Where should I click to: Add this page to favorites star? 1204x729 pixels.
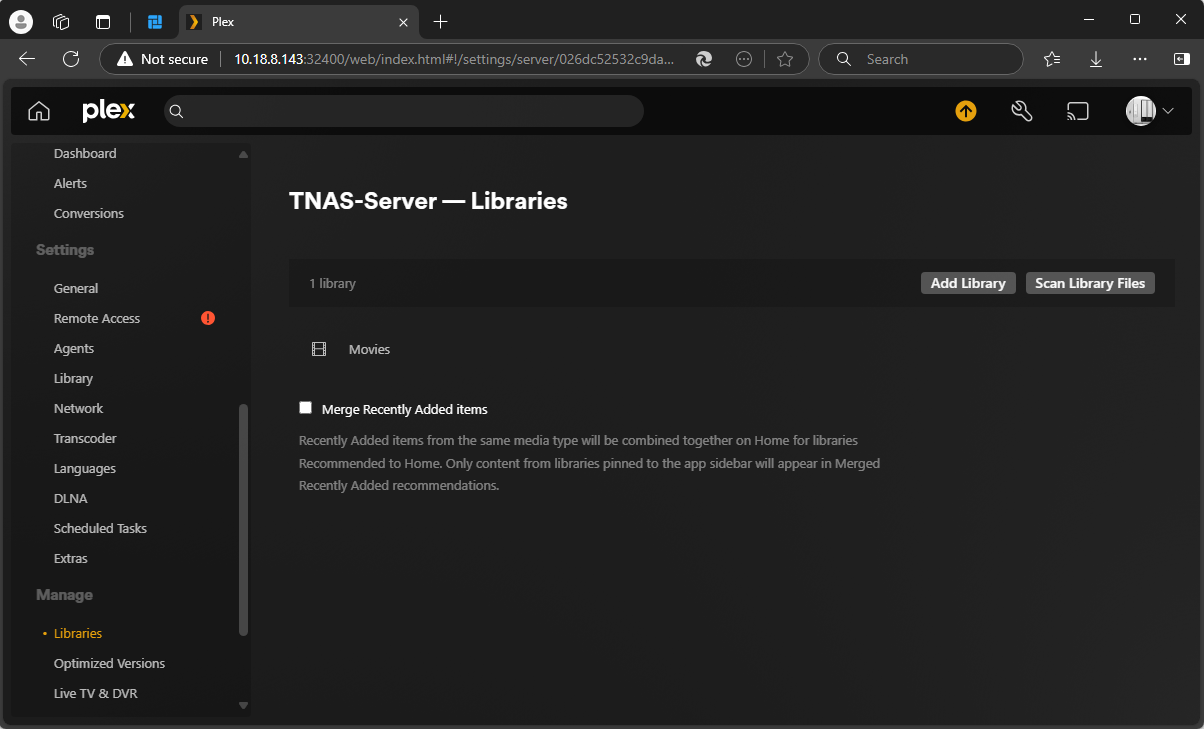pos(785,59)
